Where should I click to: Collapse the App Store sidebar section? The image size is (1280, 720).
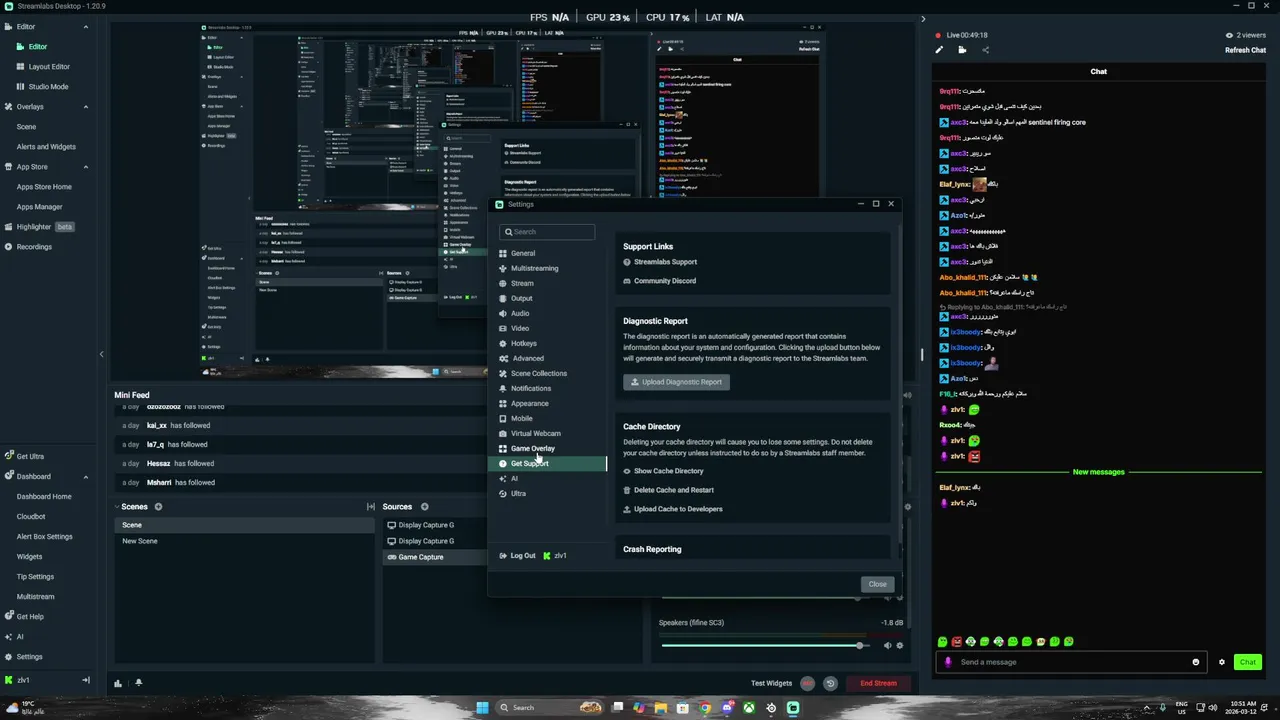point(85,167)
